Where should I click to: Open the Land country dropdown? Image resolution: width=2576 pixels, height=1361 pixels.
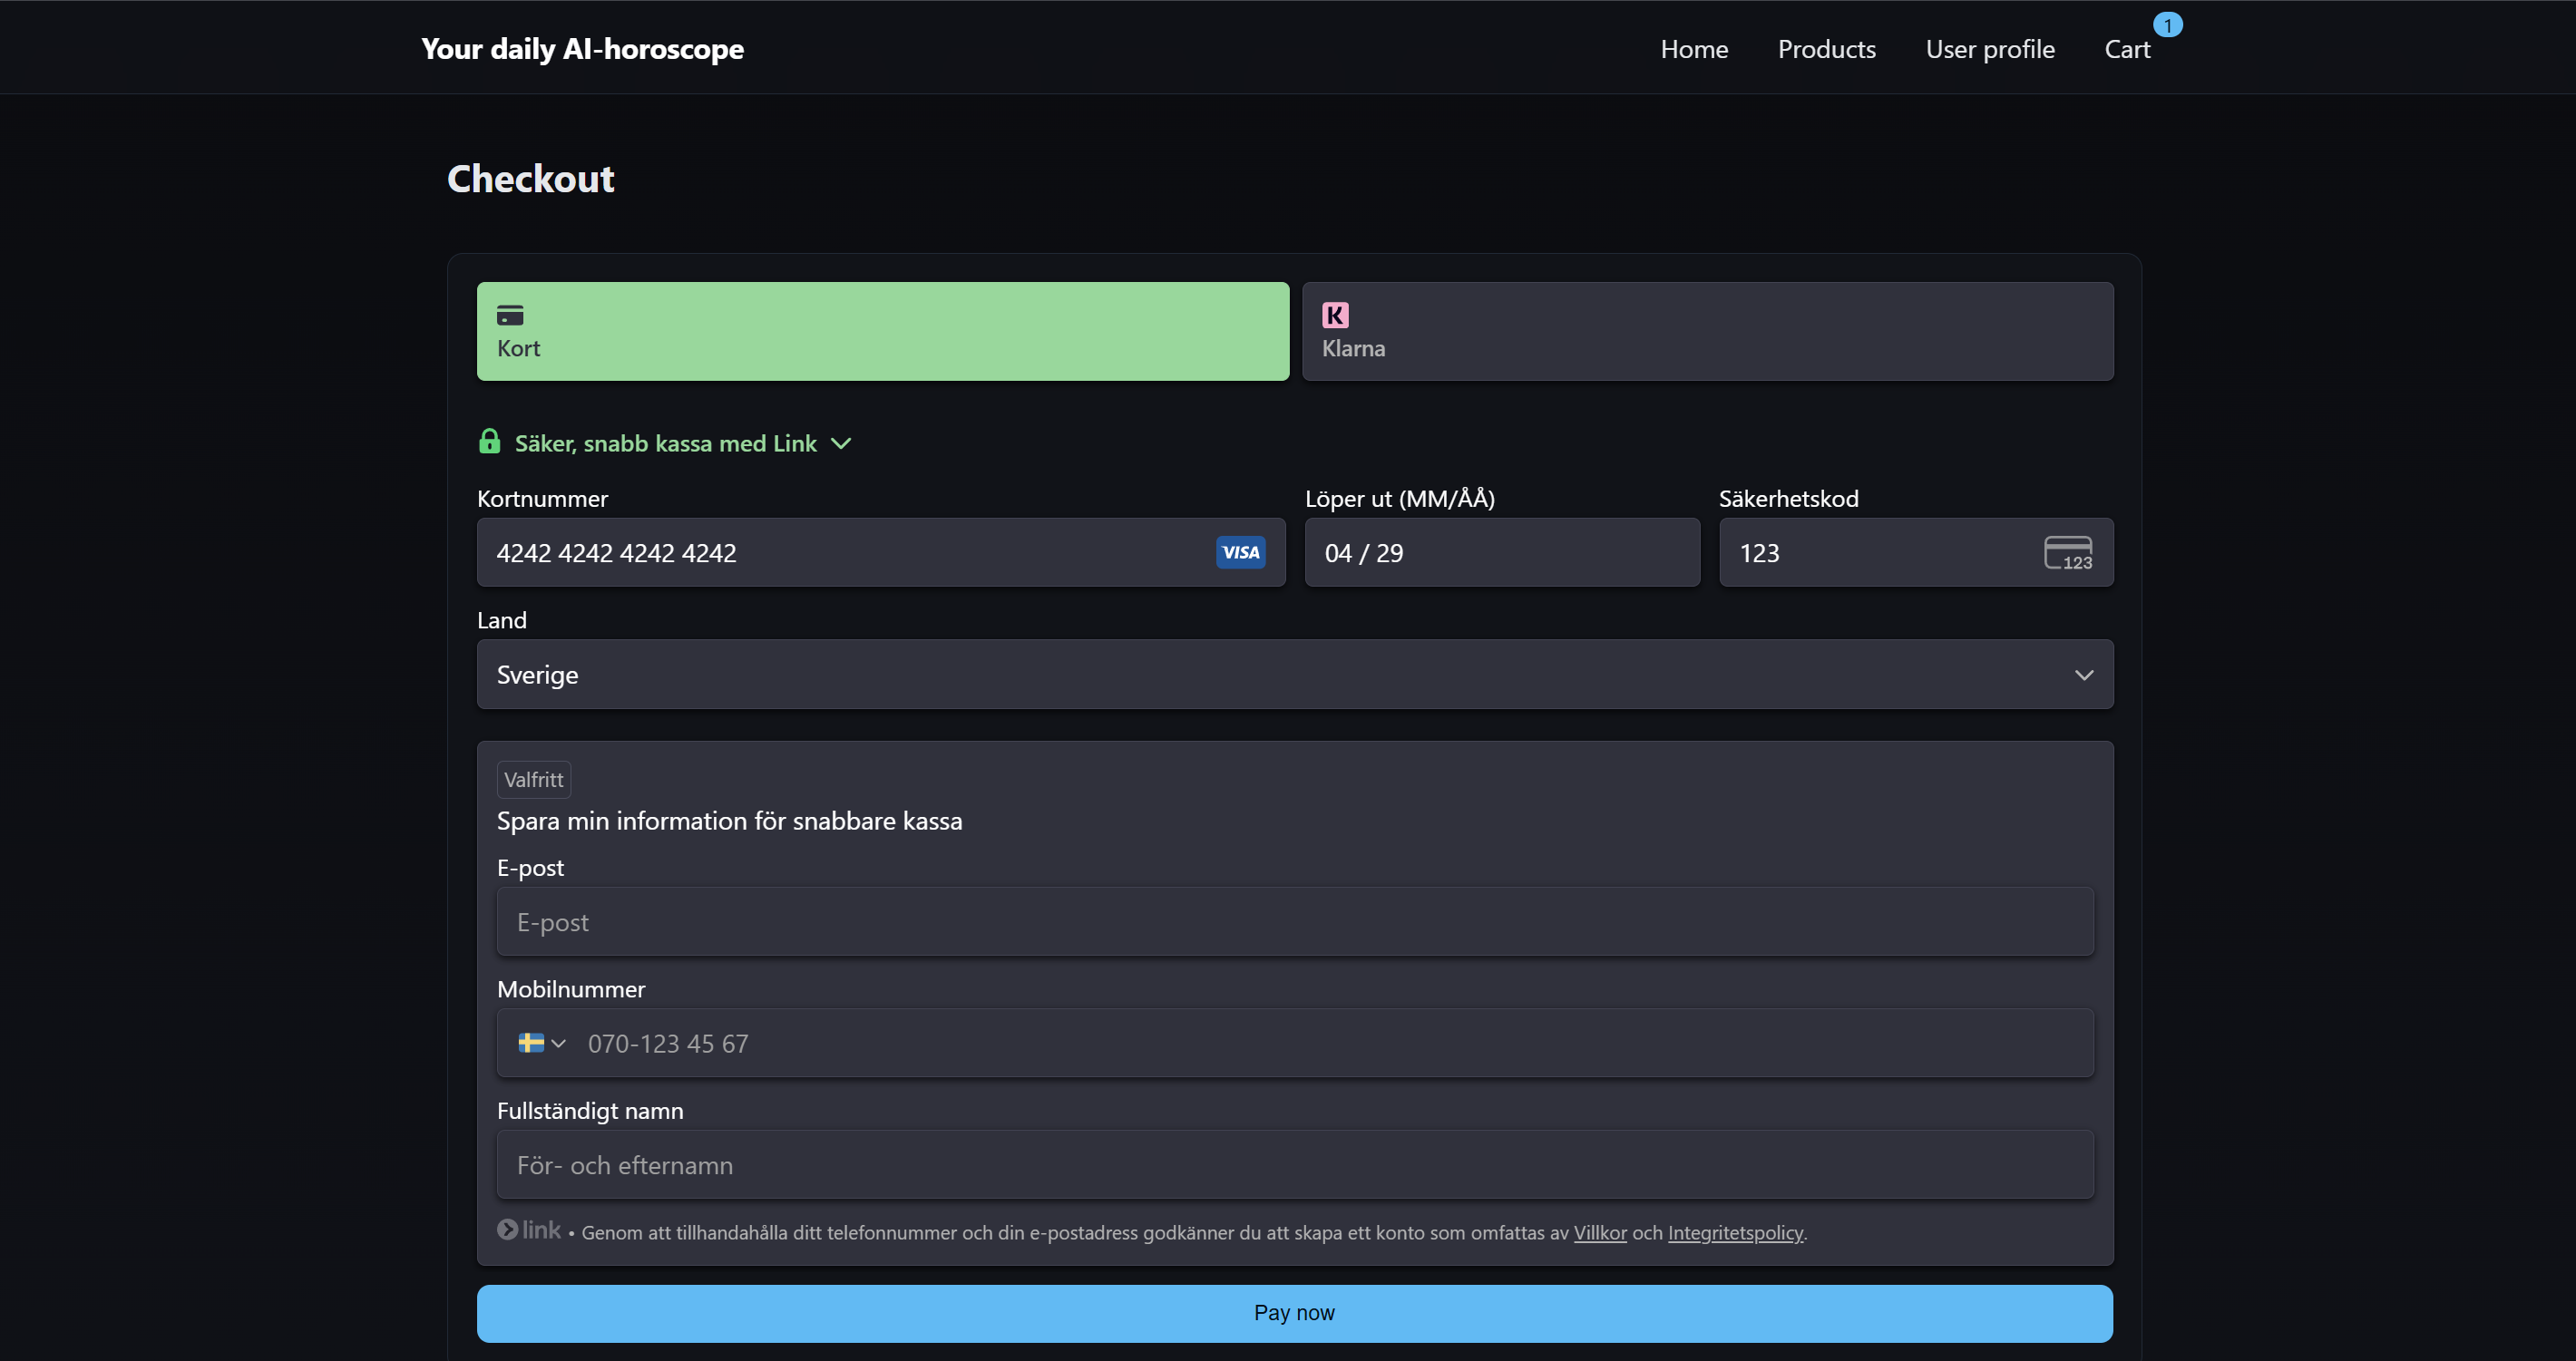click(1294, 675)
